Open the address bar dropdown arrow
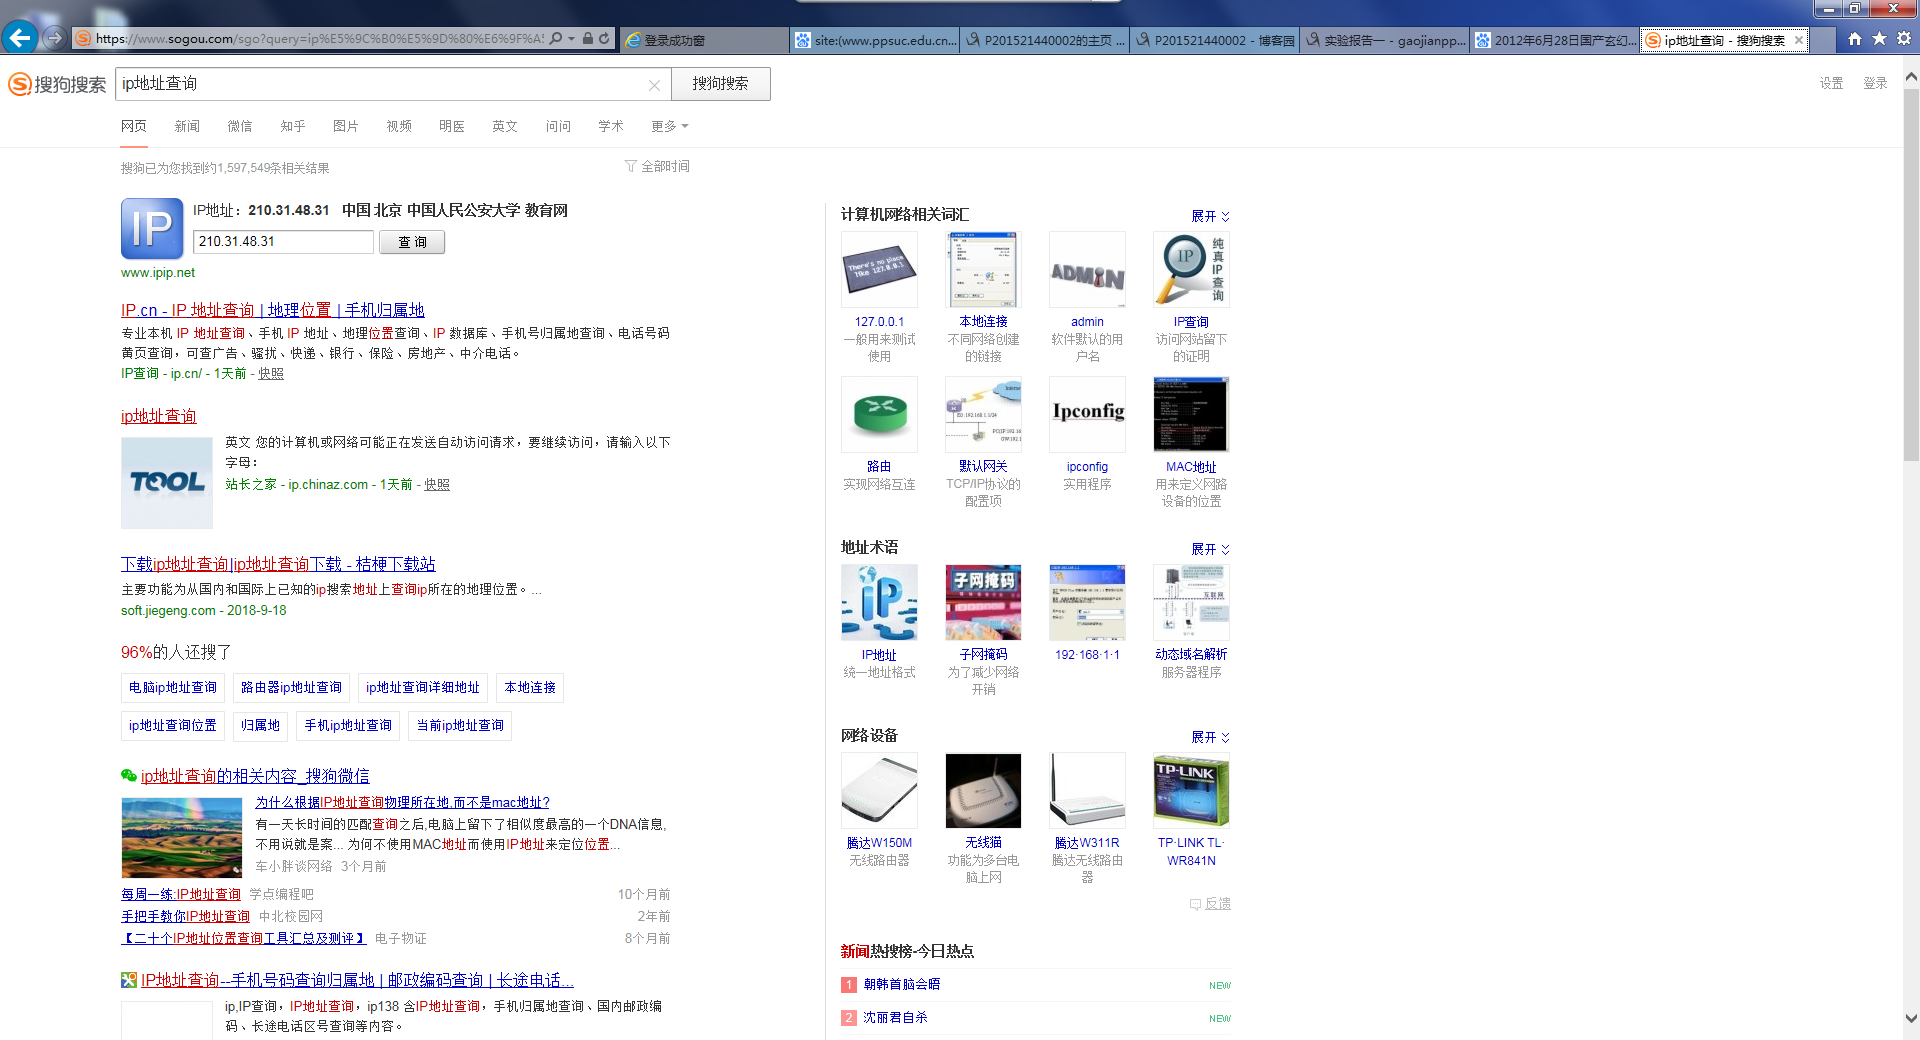The image size is (1920, 1040). tap(572, 39)
